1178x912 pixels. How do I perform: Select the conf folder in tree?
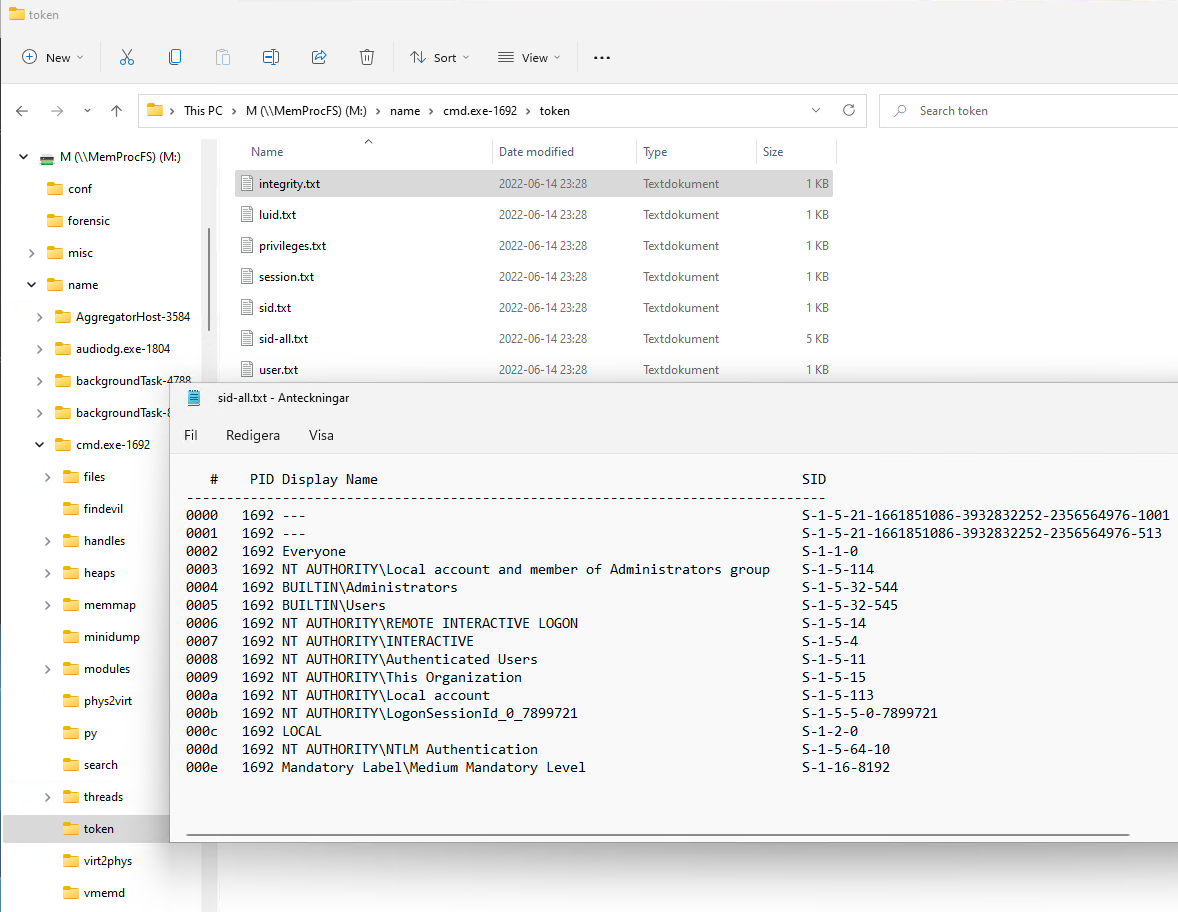tap(80, 189)
